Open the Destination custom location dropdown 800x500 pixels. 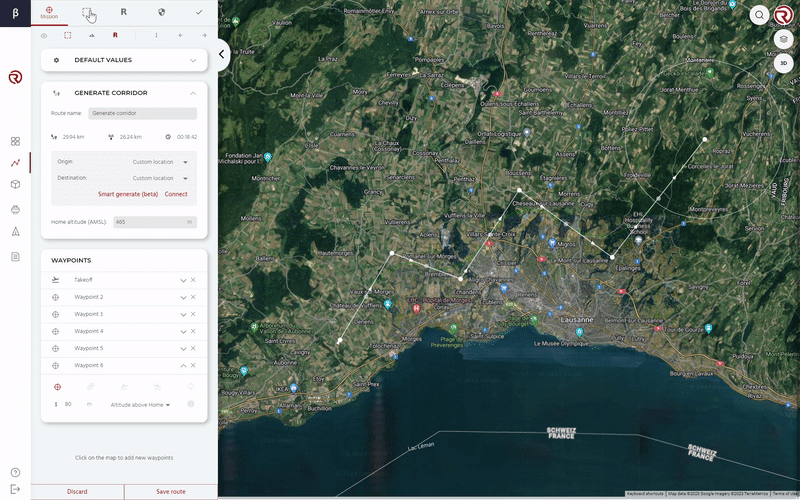click(160, 178)
